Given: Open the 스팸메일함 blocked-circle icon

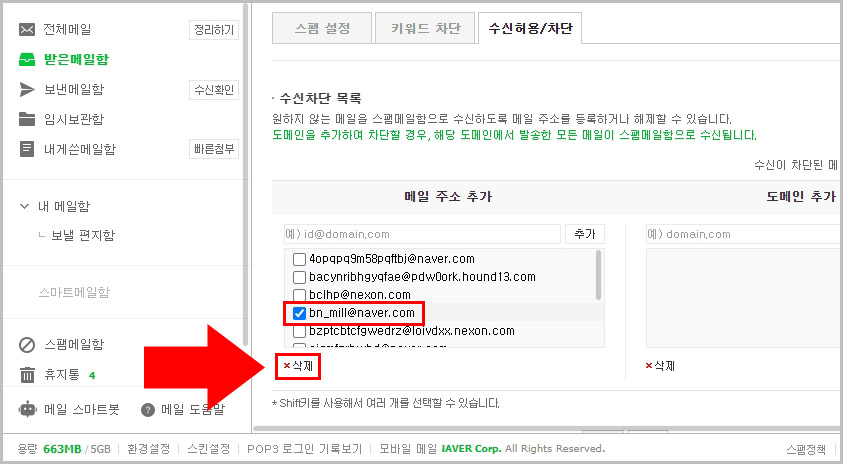Looking at the screenshot, I should (27, 345).
